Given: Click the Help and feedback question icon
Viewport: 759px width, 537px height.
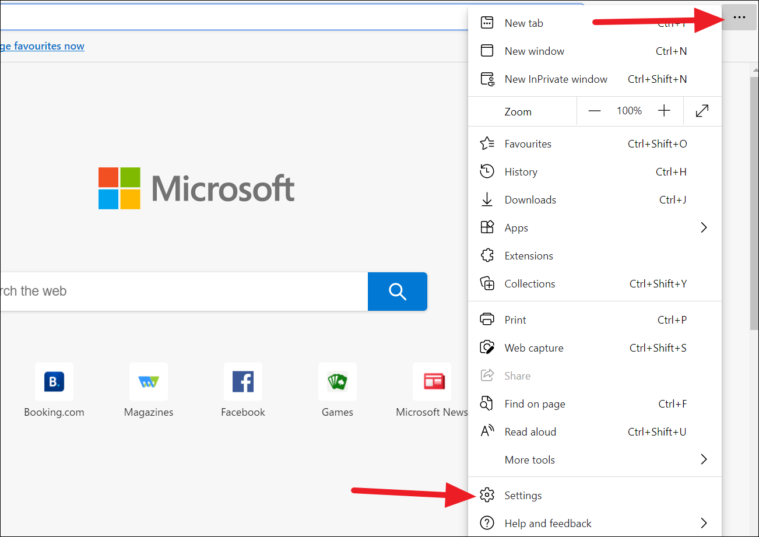Looking at the screenshot, I should 487,523.
